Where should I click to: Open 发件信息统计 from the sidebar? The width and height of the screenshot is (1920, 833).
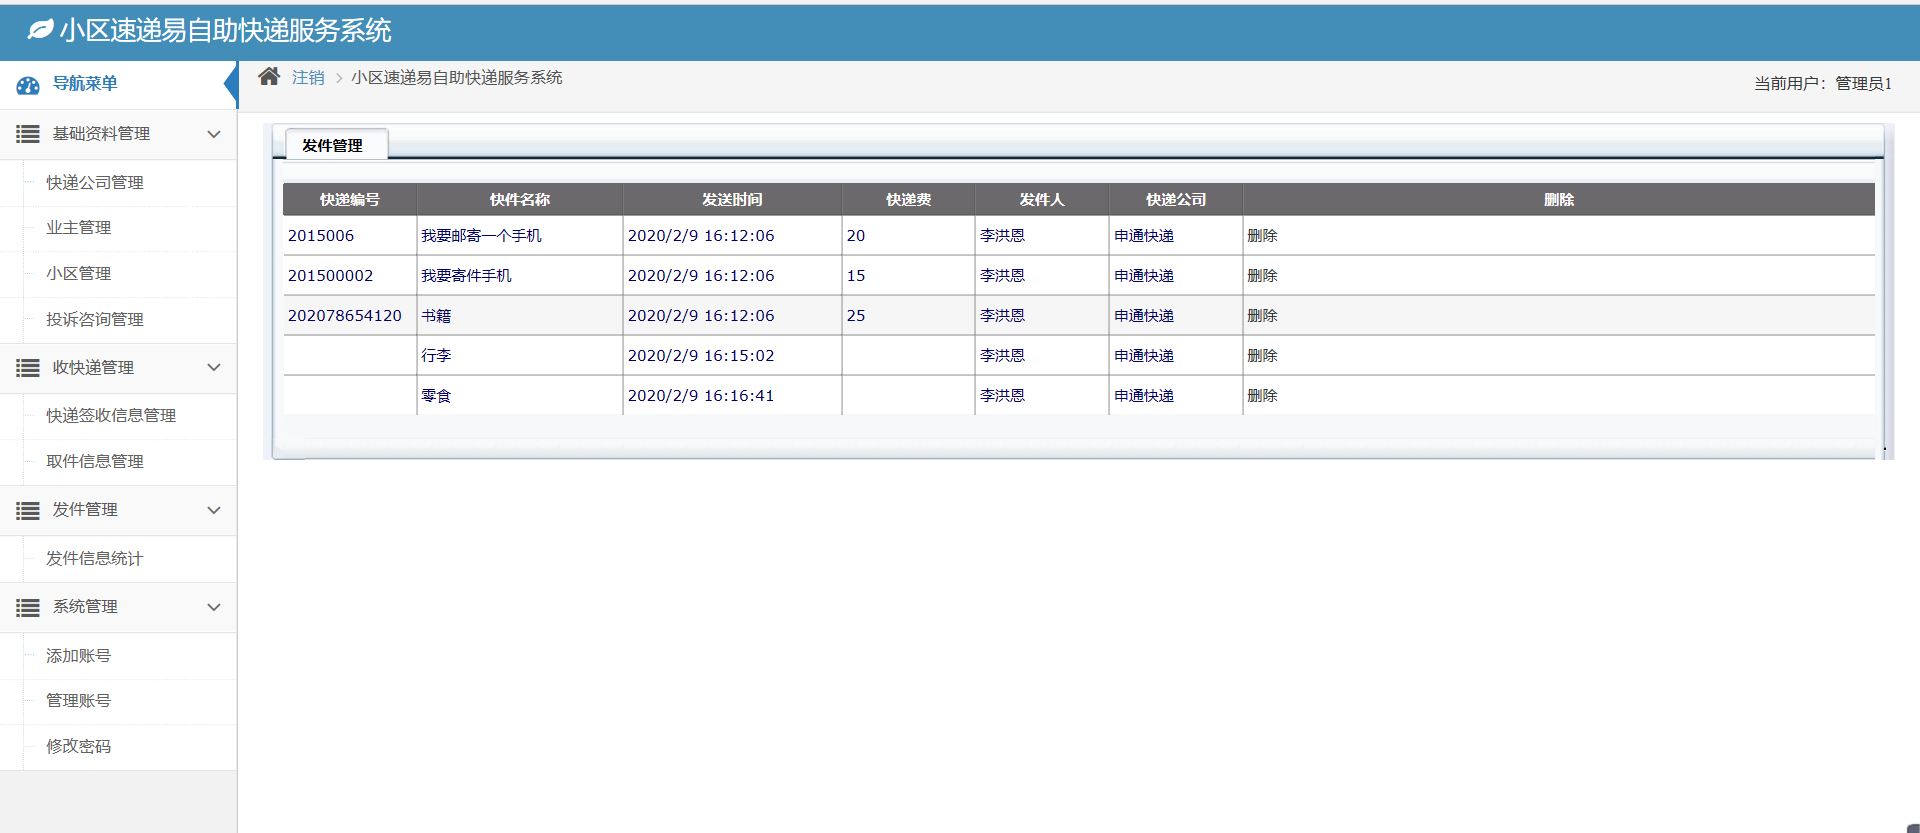(95, 559)
